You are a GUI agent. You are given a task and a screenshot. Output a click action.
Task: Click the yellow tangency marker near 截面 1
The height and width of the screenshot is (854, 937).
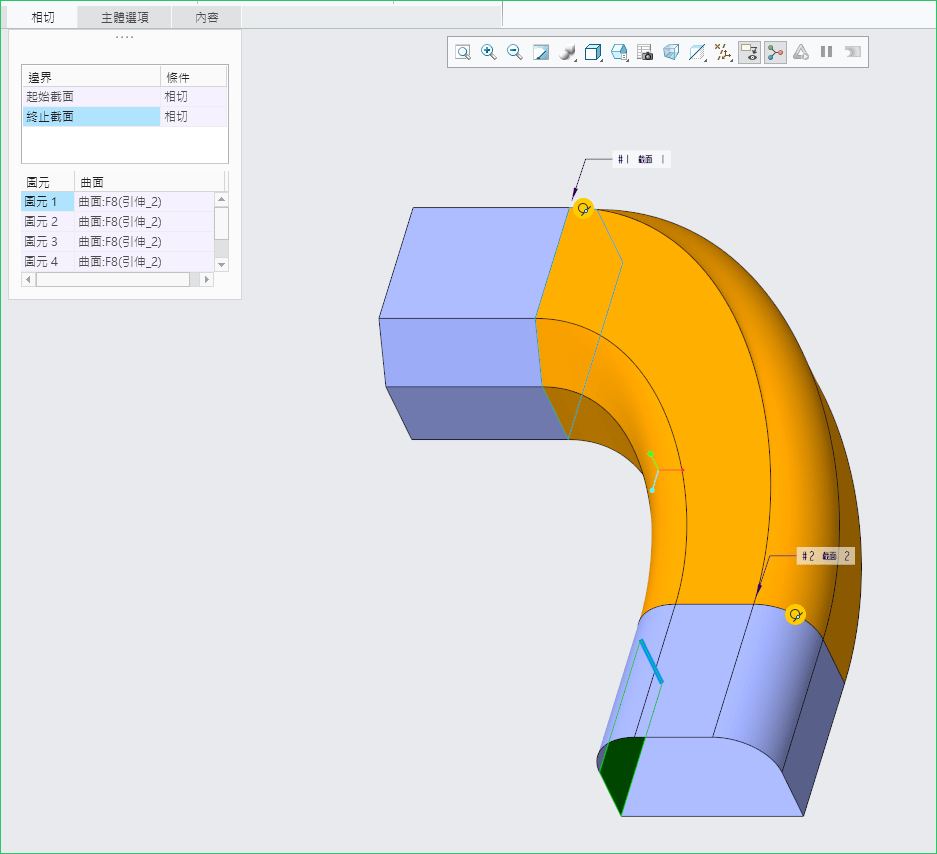click(x=583, y=209)
